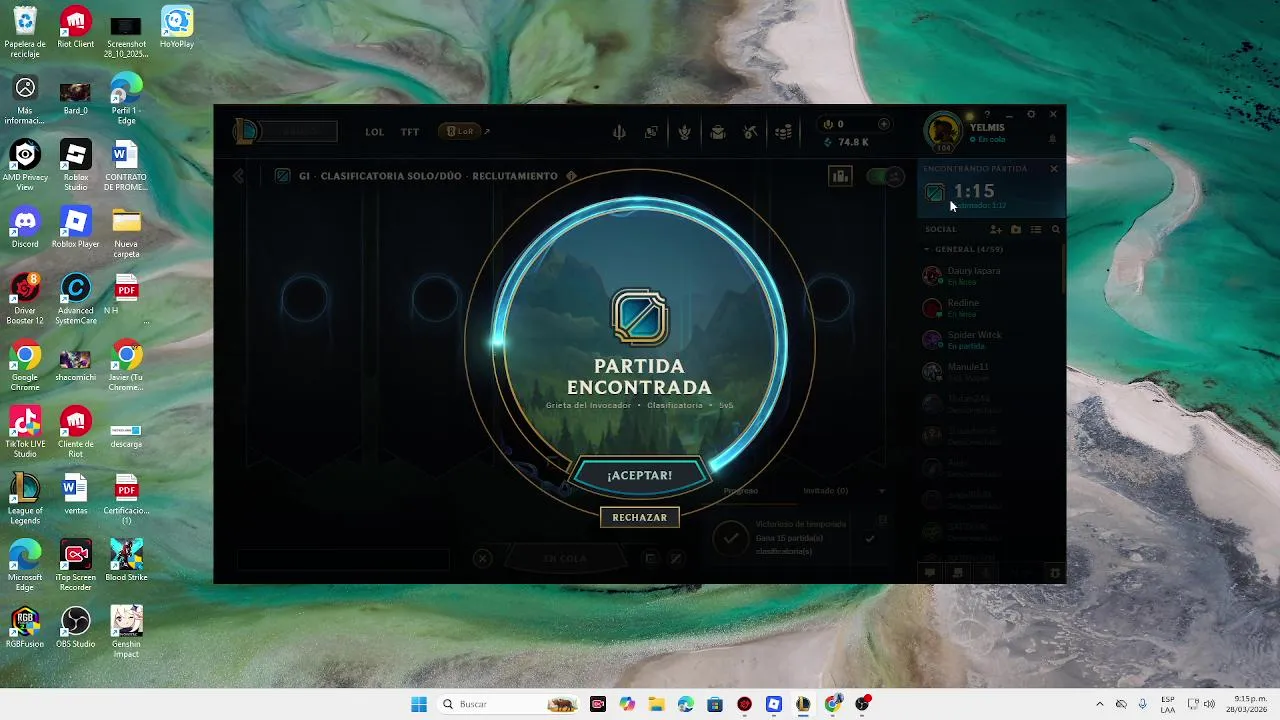Screen dimensions: 1280x720
Task: Click the queue info diamond next to RECLUTAMIENTO
Action: (x=571, y=176)
